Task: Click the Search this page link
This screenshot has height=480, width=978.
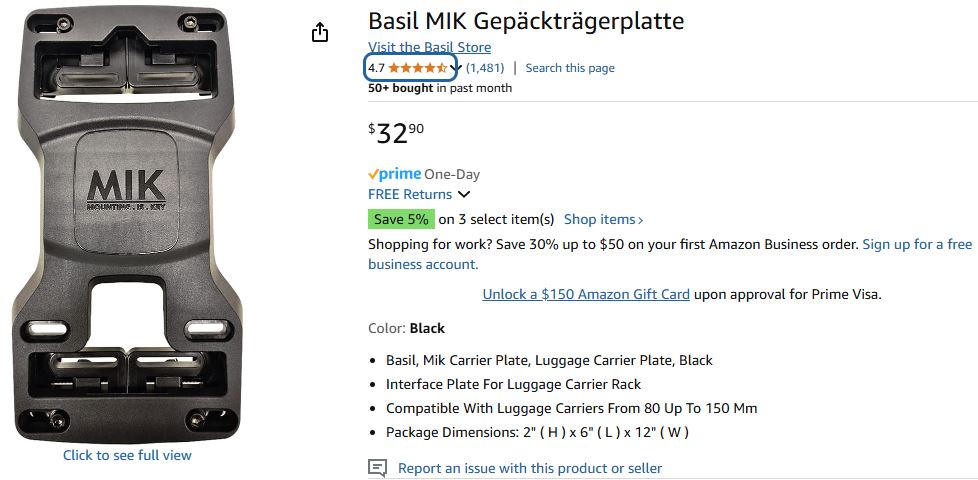Action: (x=570, y=68)
